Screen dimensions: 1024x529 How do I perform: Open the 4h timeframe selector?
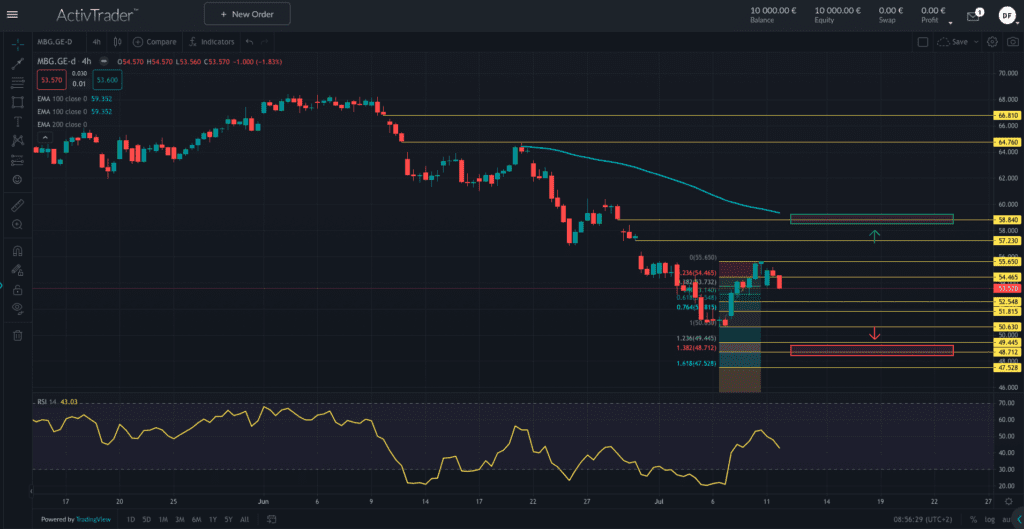pyautogui.click(x=96, y=42)
